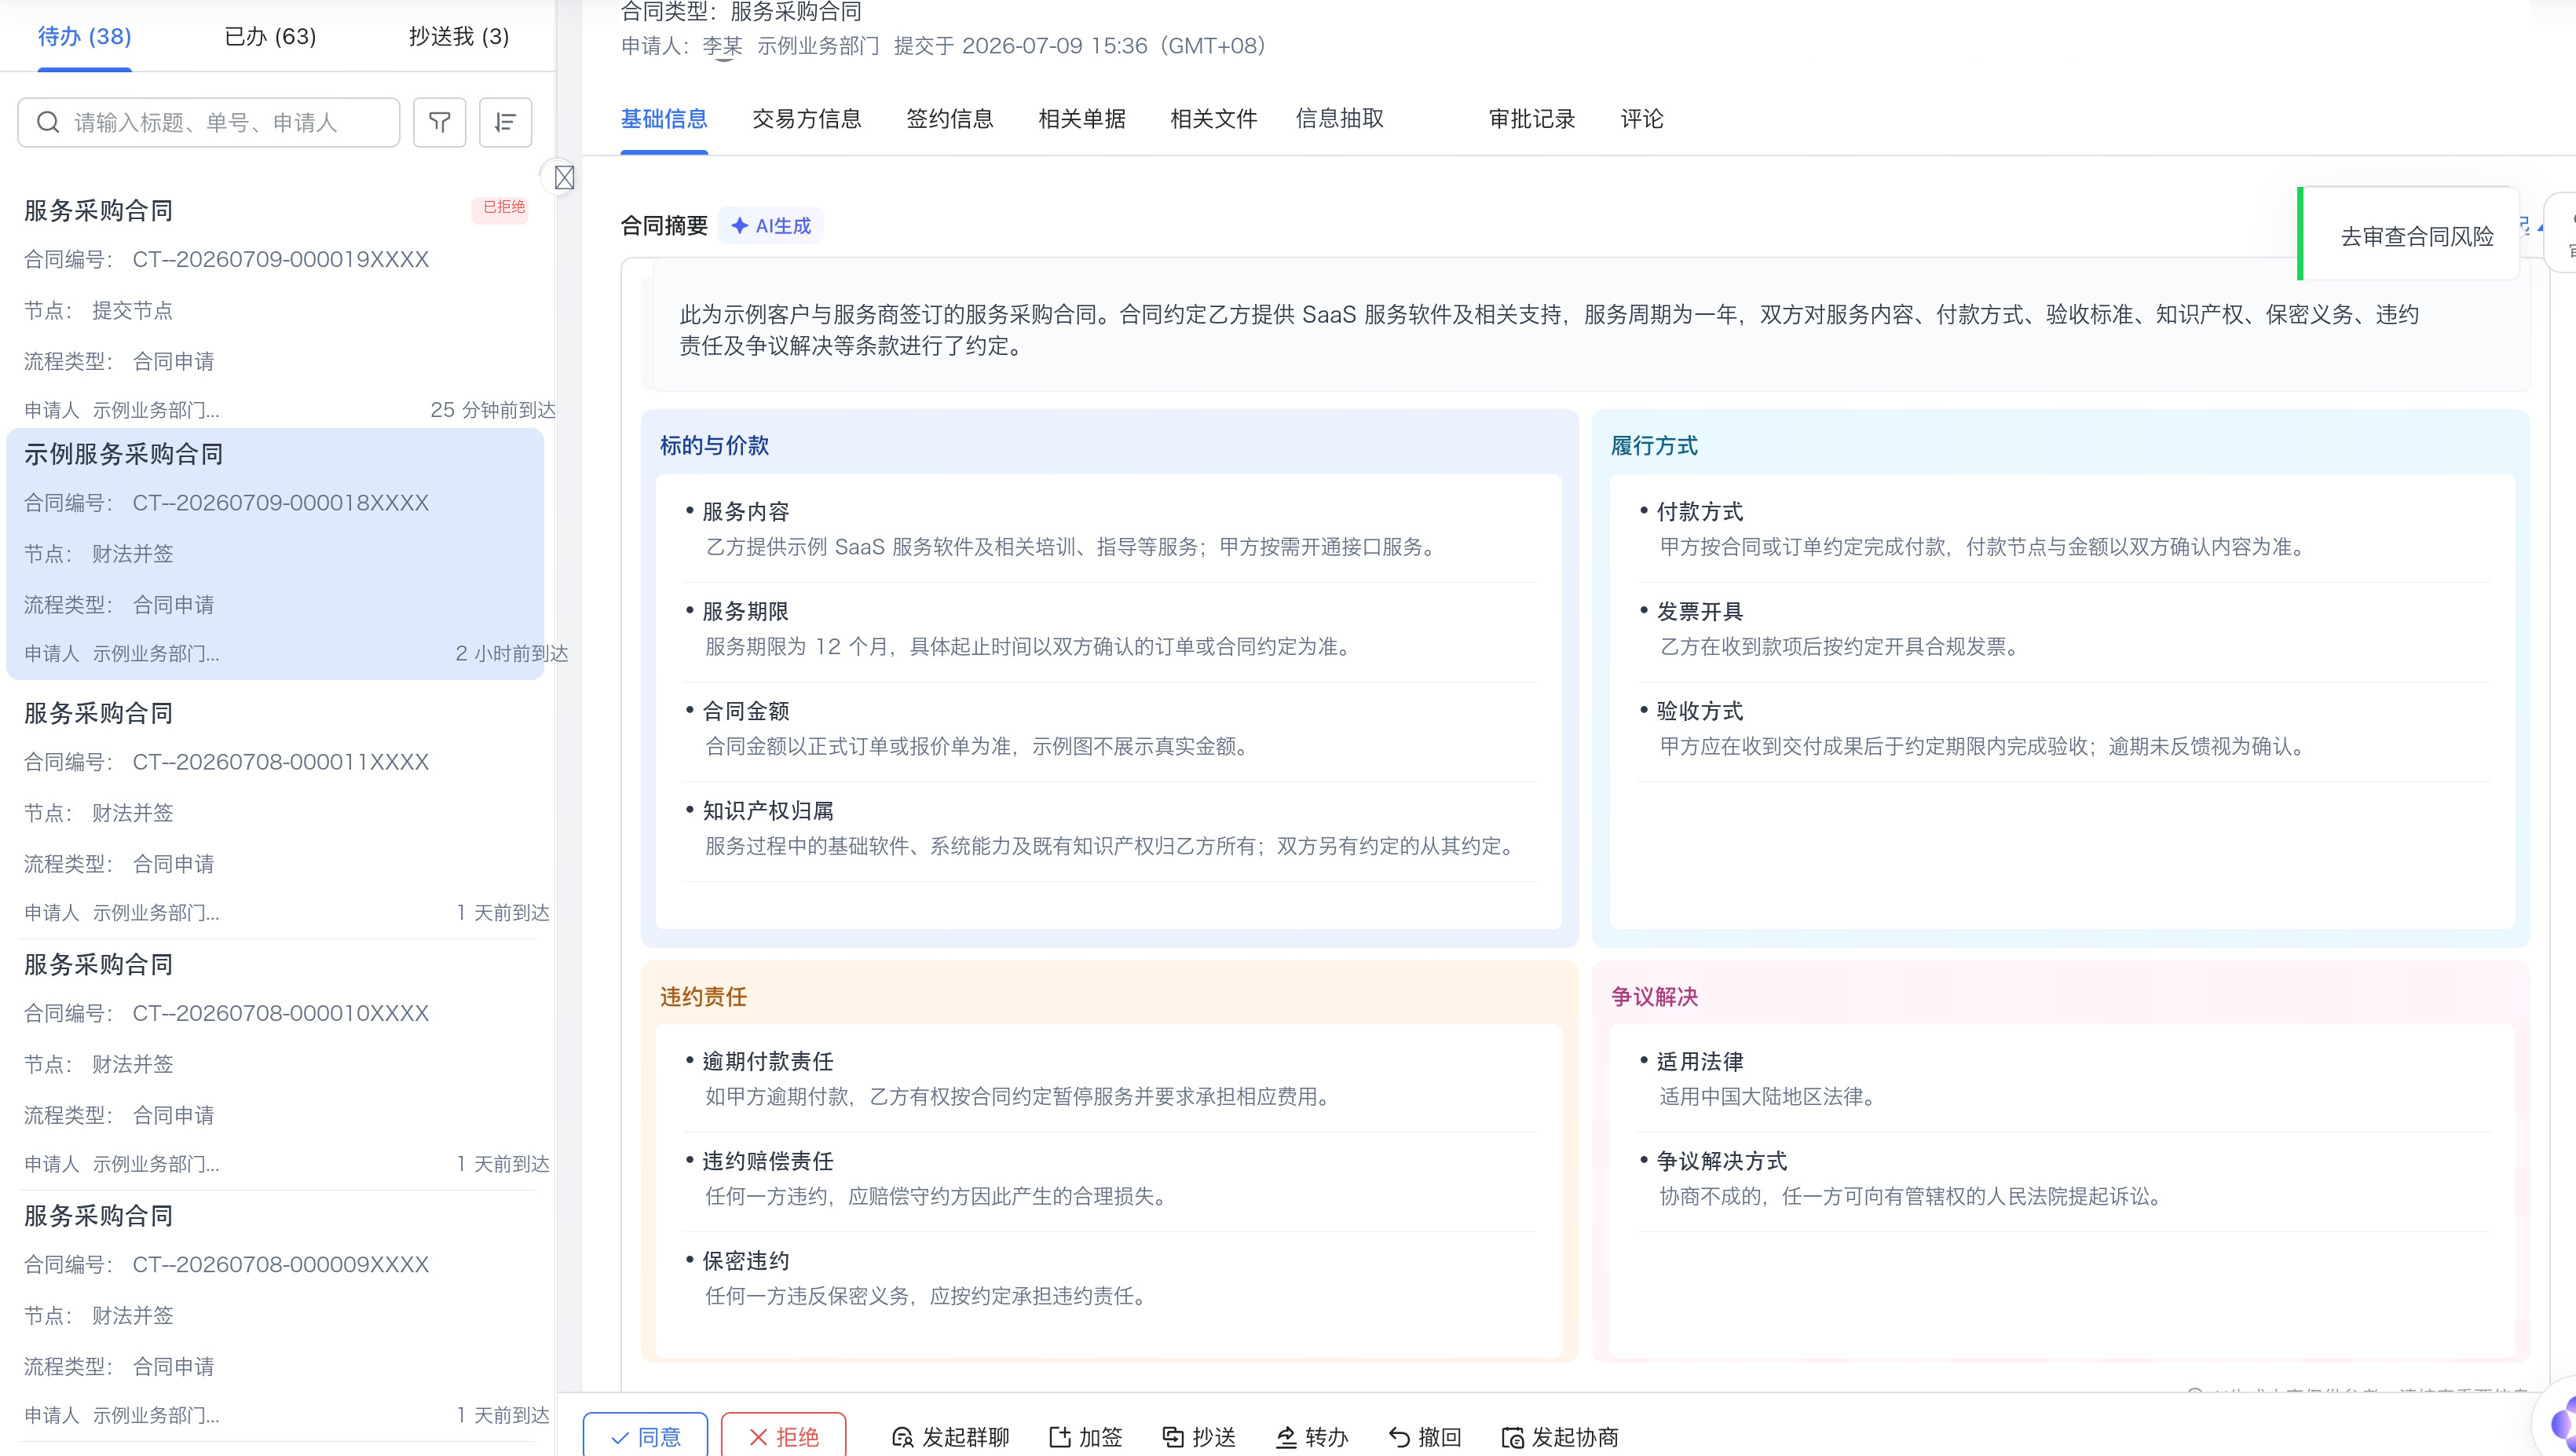The height and width of the screenshot is (1456, 2576).
Task: Click the 合同金额 summary item
Action: click(x=1110, y=730)
